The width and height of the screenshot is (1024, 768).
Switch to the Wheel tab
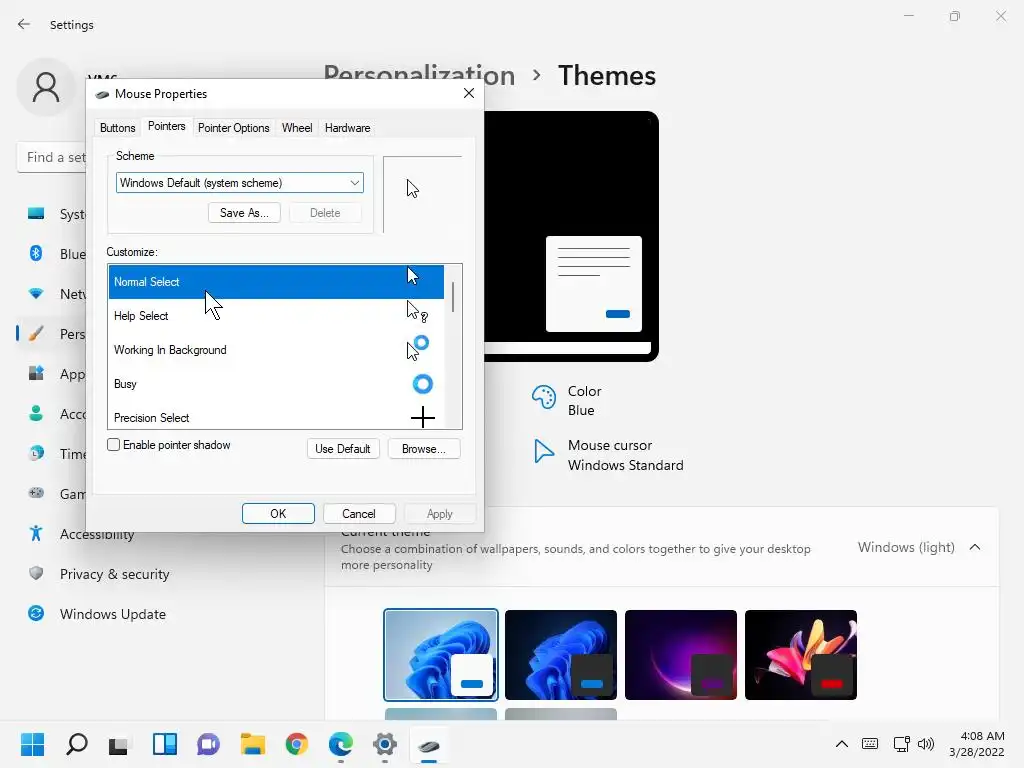click(x=296, y=128)
